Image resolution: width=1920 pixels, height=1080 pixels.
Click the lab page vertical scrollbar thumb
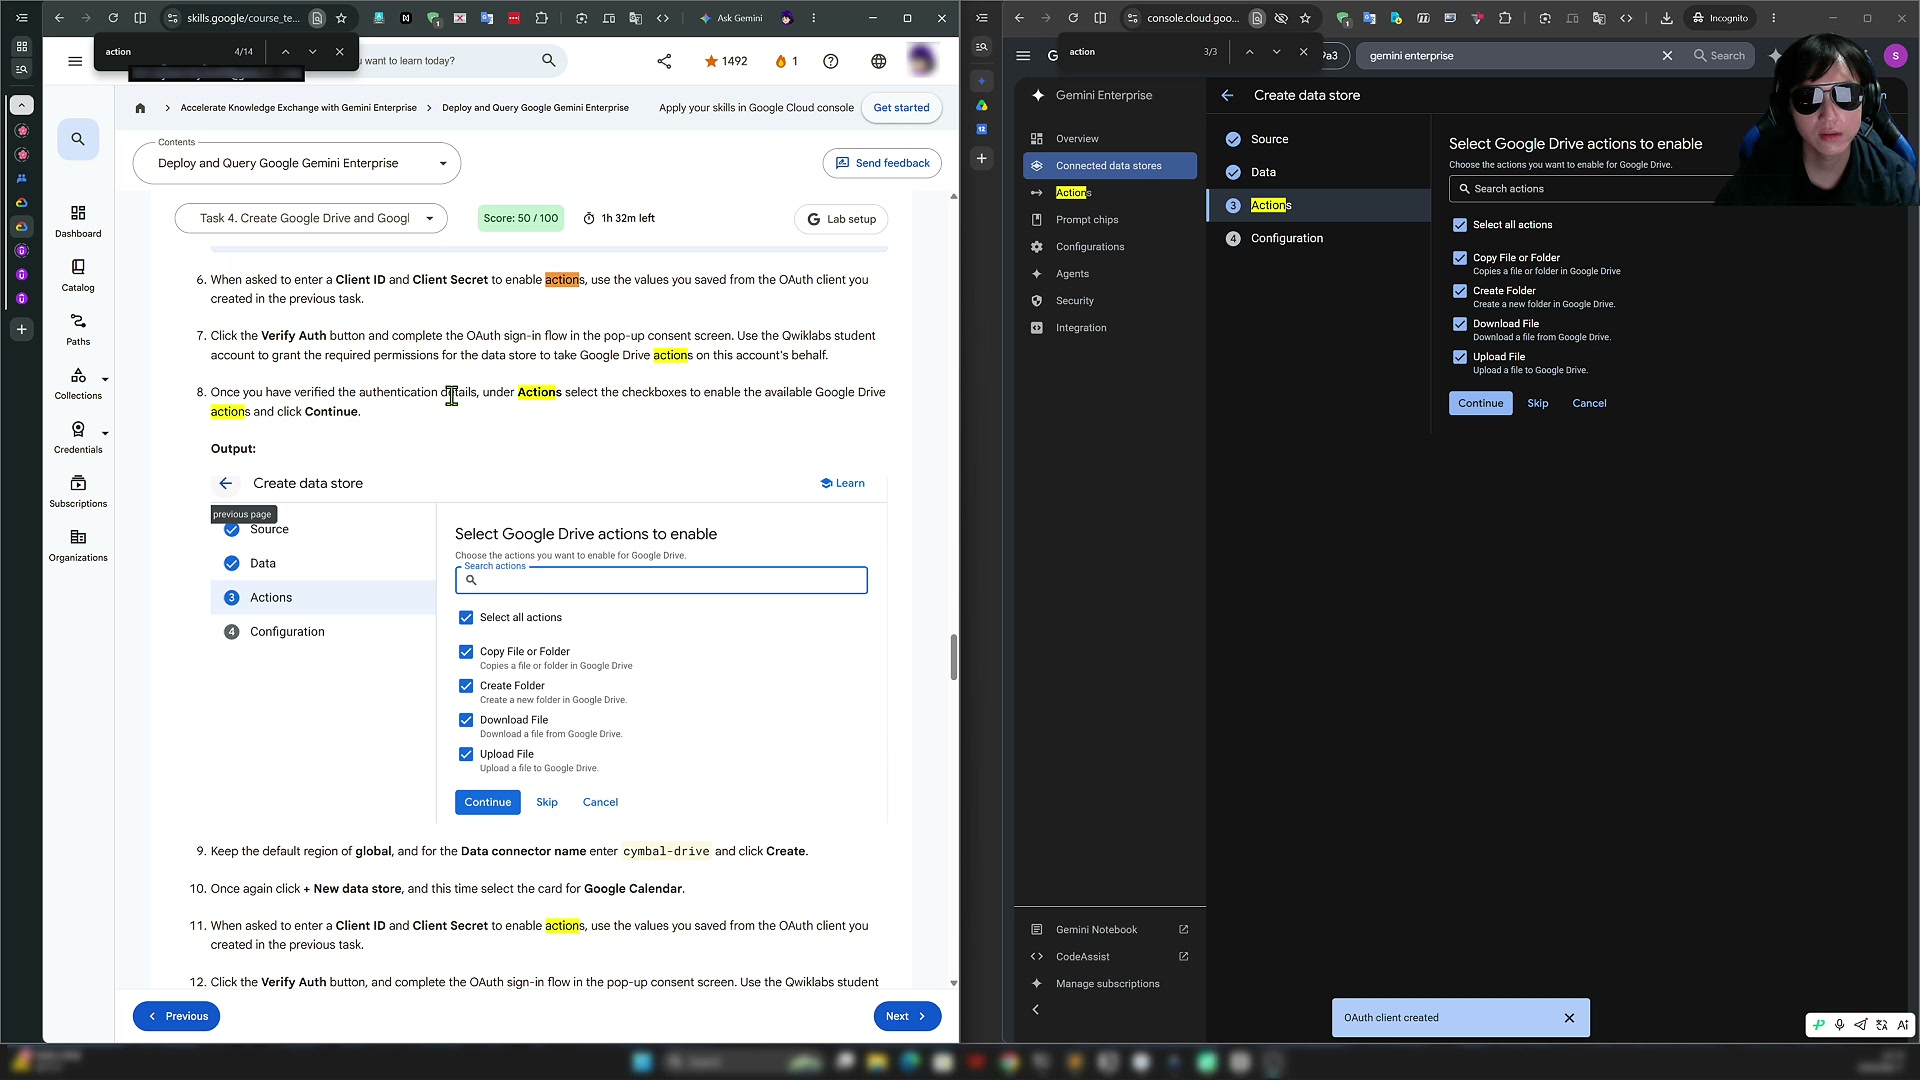click(953, 657)
